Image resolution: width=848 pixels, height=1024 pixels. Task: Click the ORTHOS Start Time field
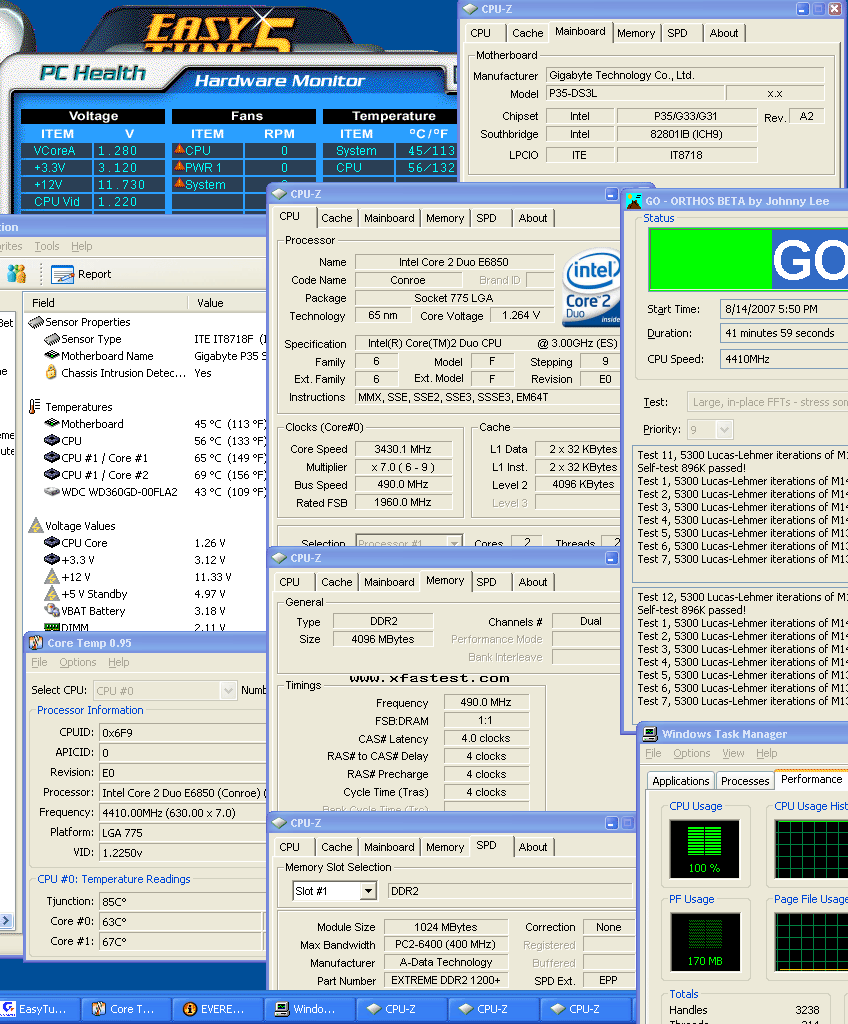(x=783, y=309)
